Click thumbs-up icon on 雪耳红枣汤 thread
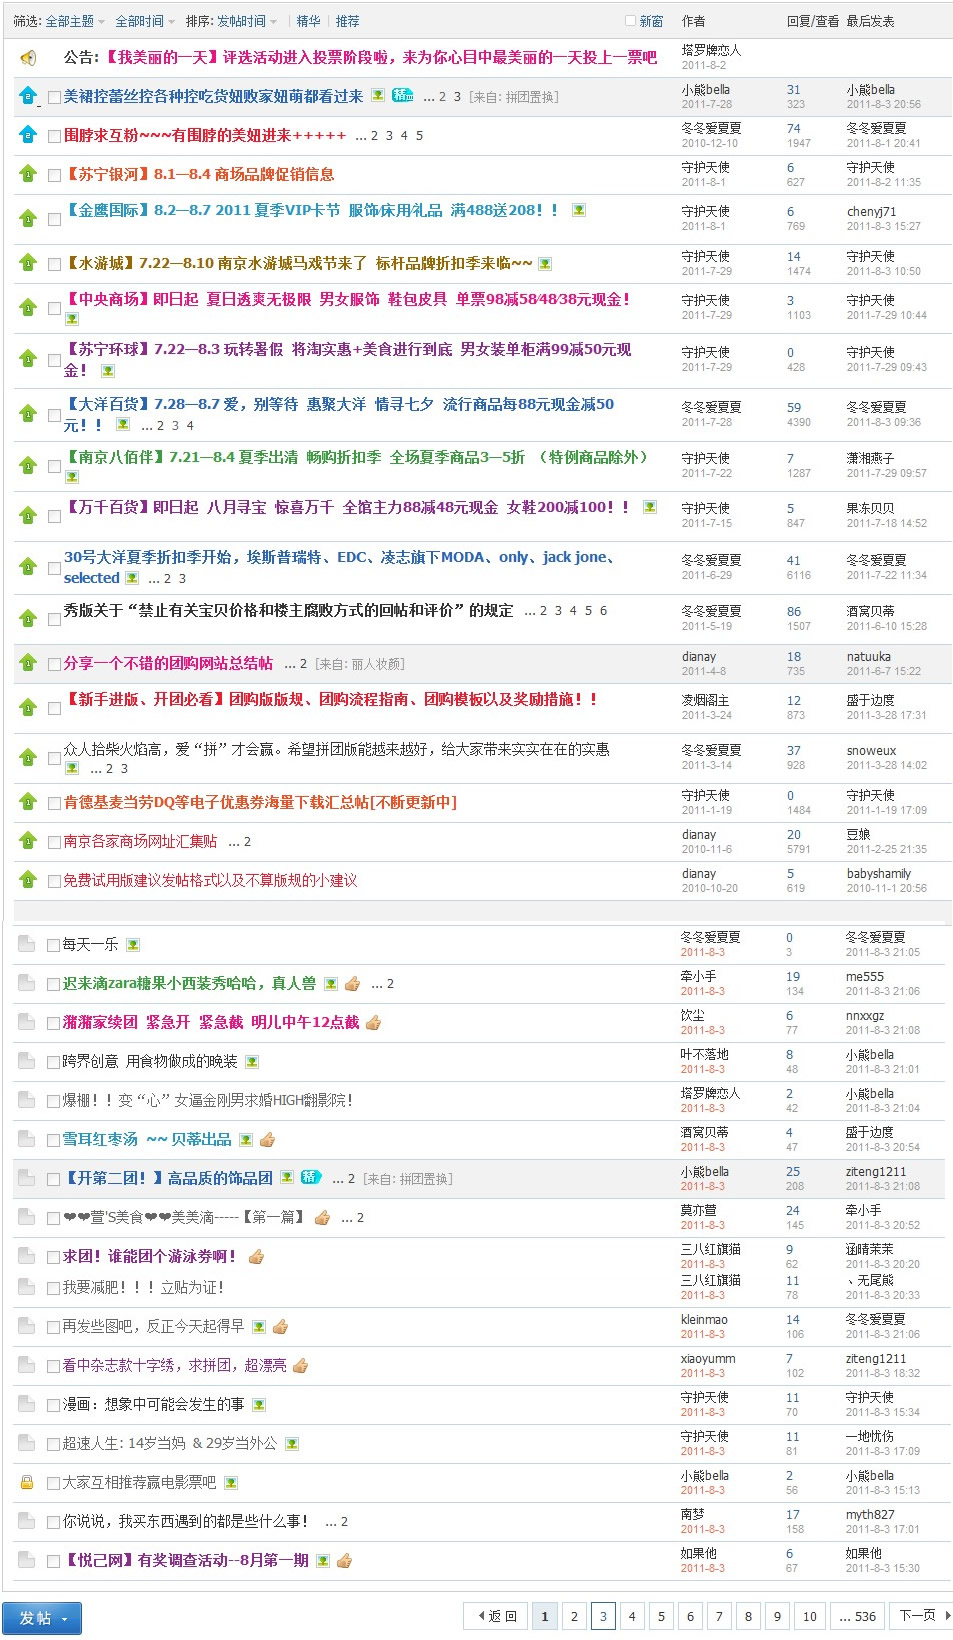The height and width of the screenshot is (1640, 953). click(x=267, y=1140)
